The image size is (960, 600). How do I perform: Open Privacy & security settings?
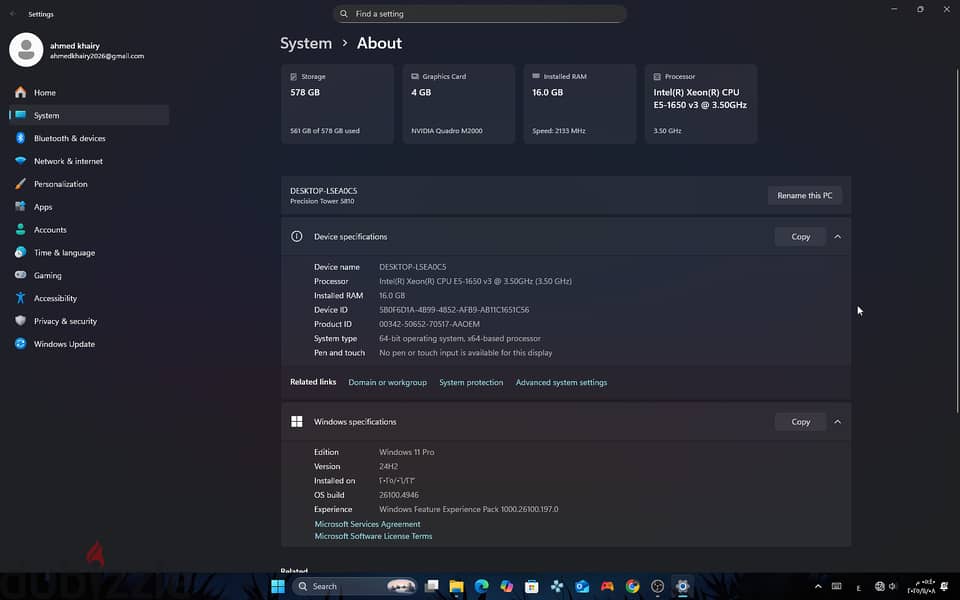(x=89, y=321)
